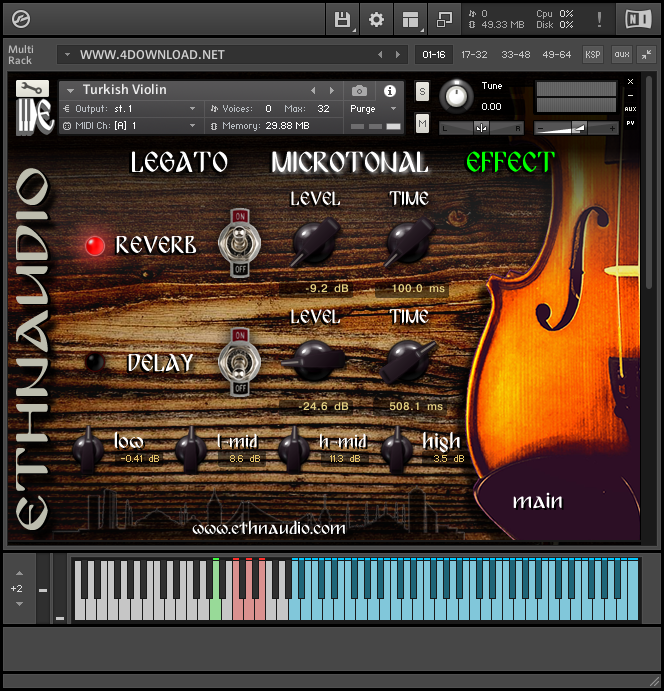Click the minimized view window icon
This screenshot has width=664, height=691.
444,20
